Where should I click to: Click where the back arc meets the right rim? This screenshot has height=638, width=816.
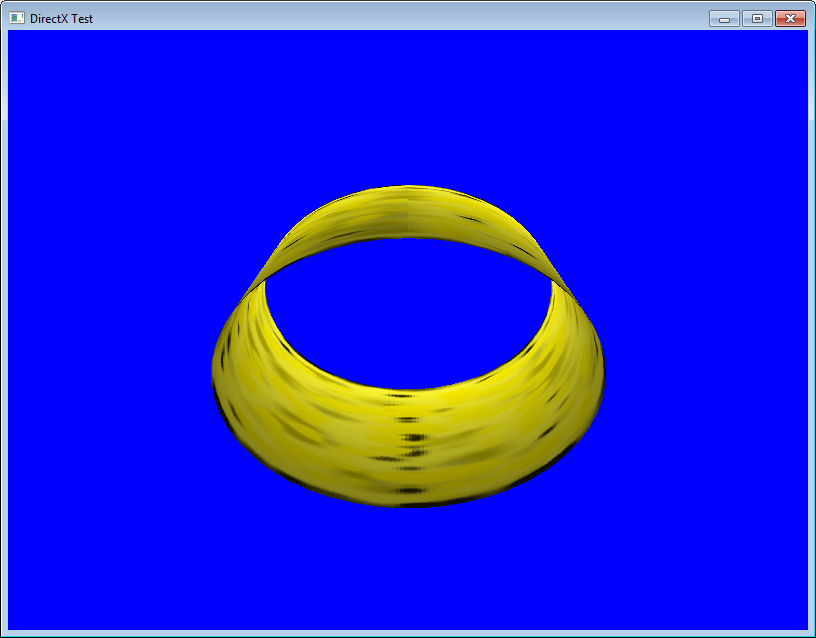(561, 285)
